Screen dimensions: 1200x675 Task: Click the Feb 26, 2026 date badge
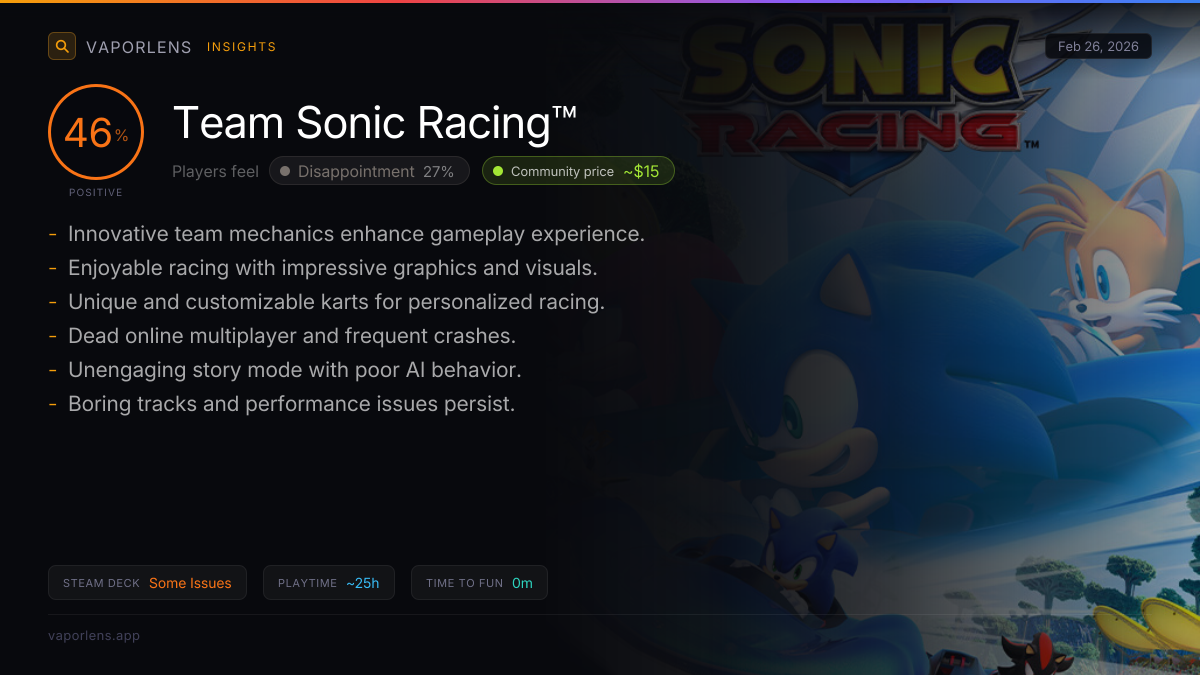[x=1098, y=46]
